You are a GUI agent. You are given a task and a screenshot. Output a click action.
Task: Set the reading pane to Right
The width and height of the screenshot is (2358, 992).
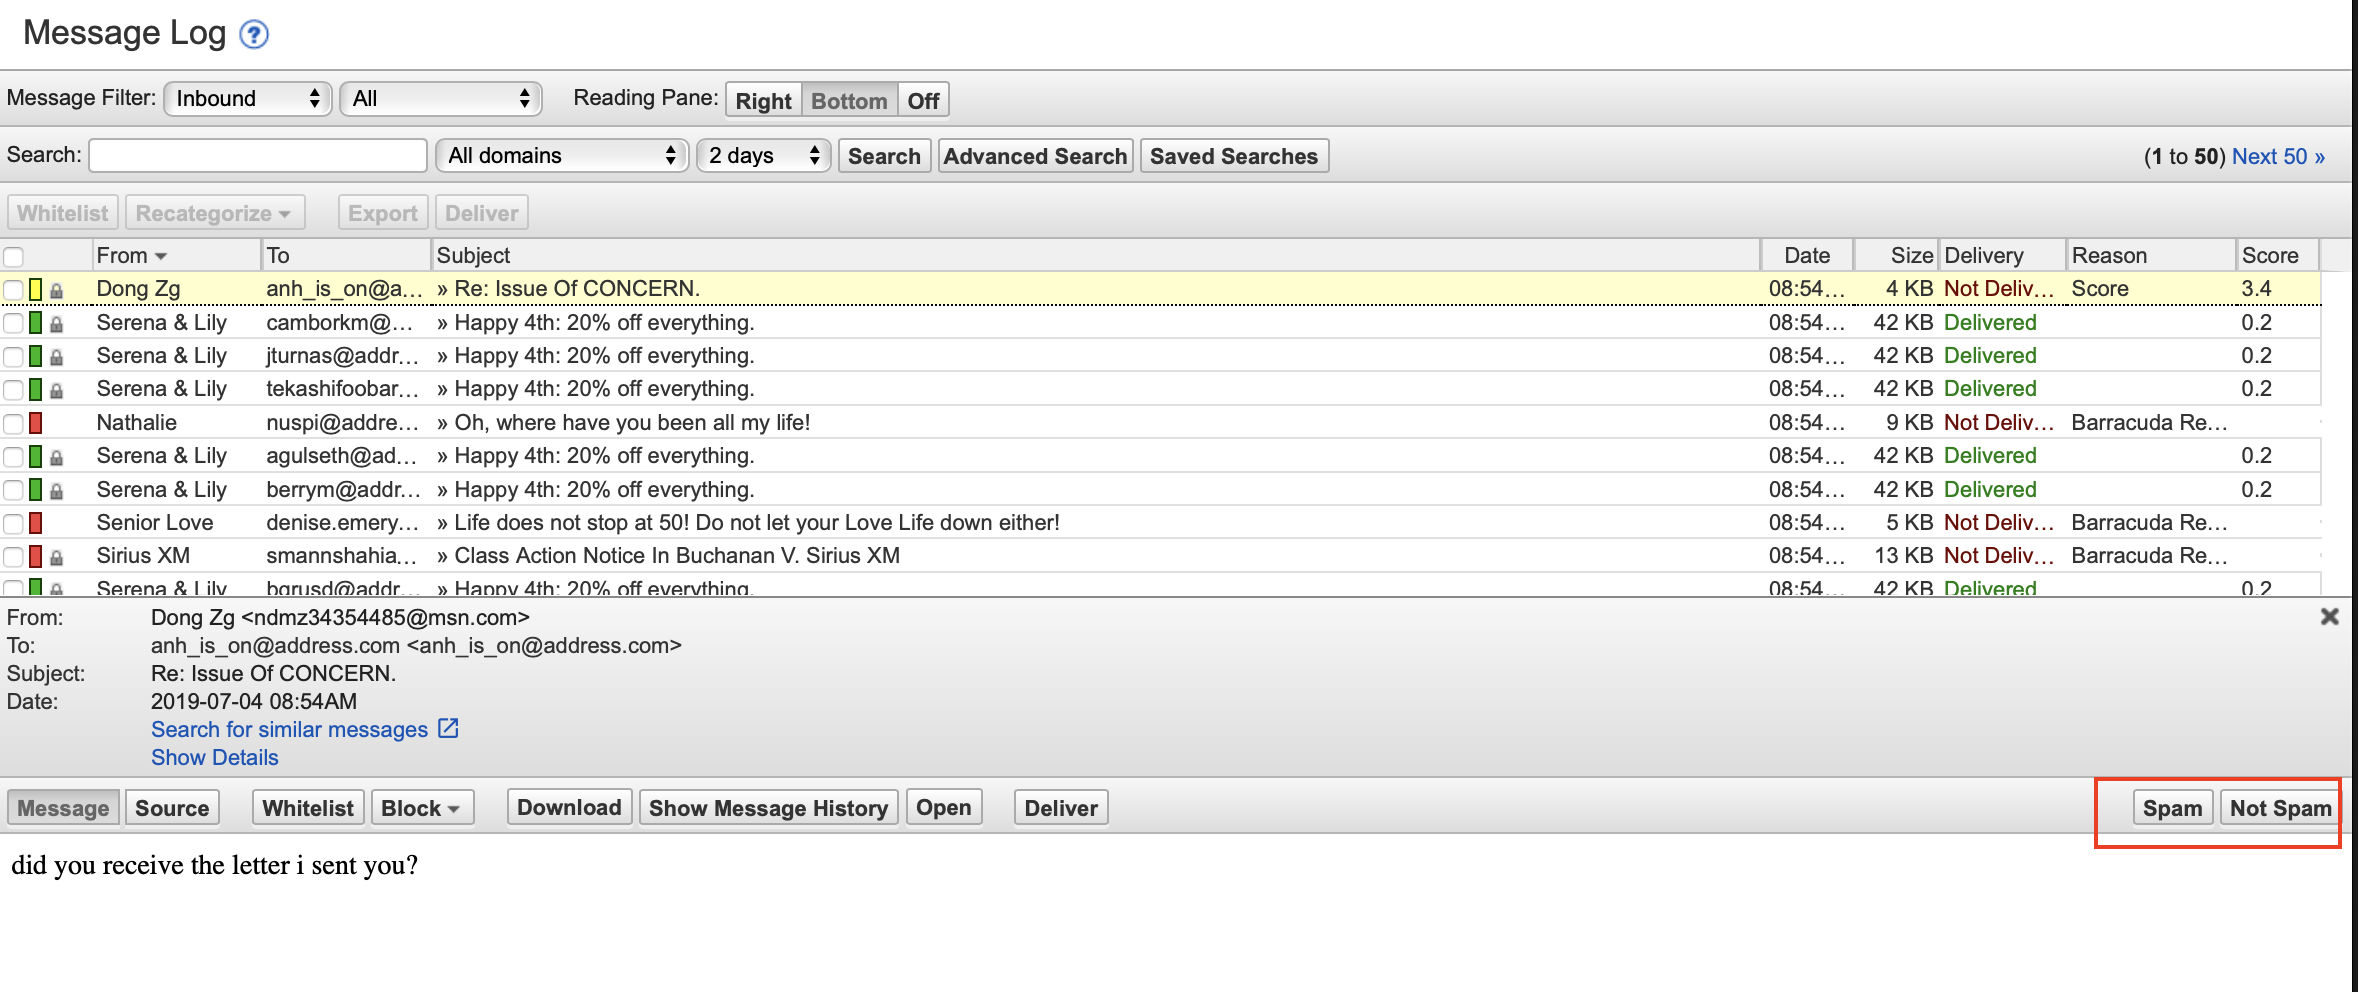[x=763, y=101]
